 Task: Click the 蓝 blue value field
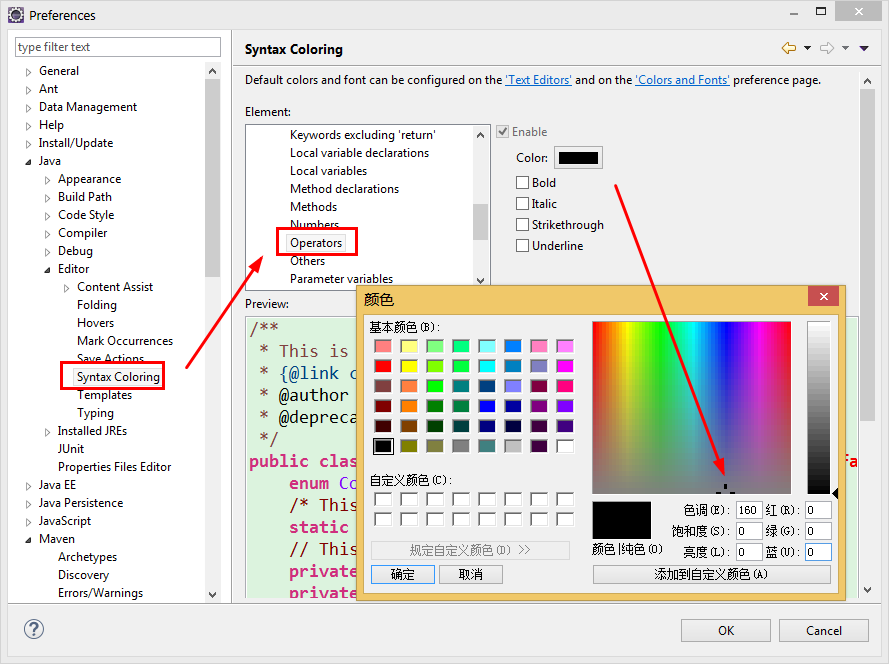click(818, 552)
